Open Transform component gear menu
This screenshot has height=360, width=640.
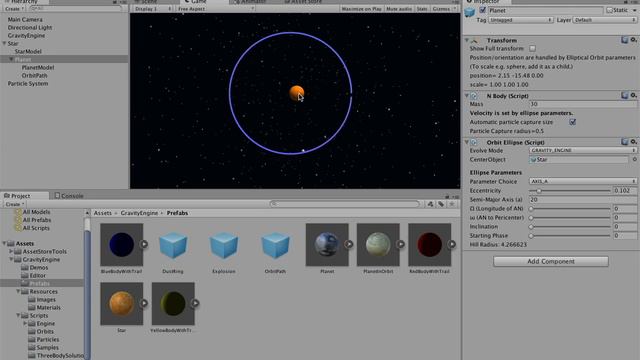633,40
